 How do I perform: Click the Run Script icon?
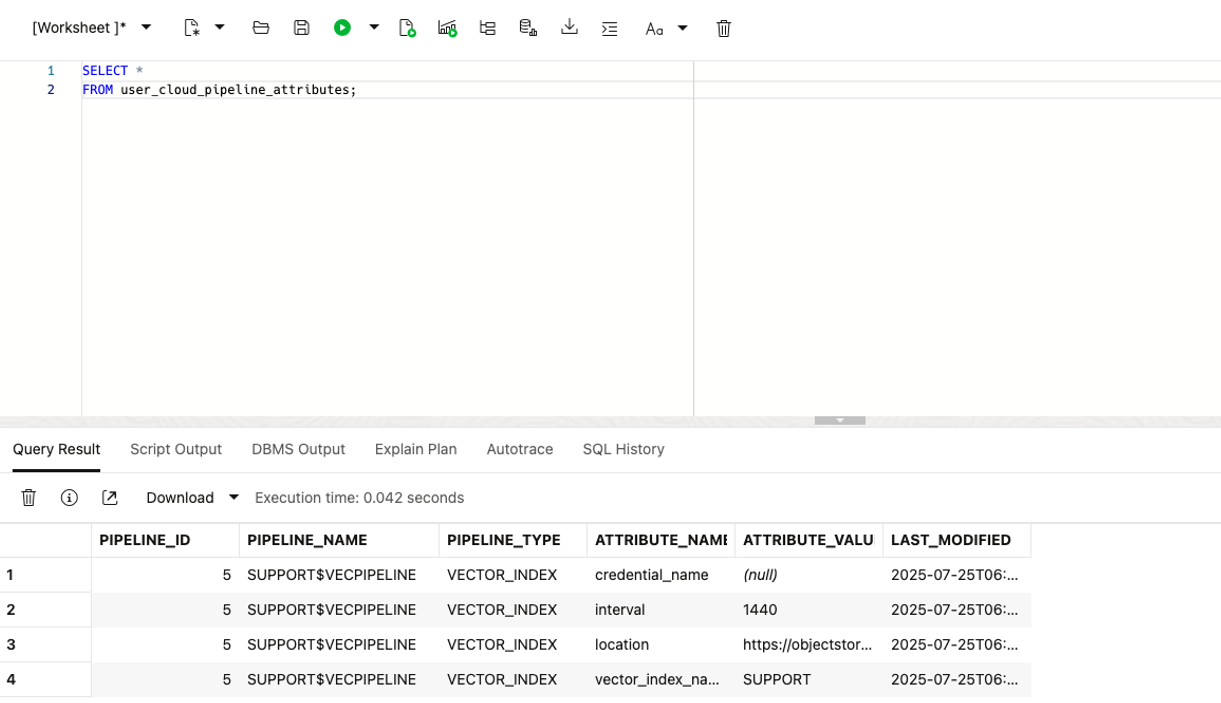click(407, 28)
